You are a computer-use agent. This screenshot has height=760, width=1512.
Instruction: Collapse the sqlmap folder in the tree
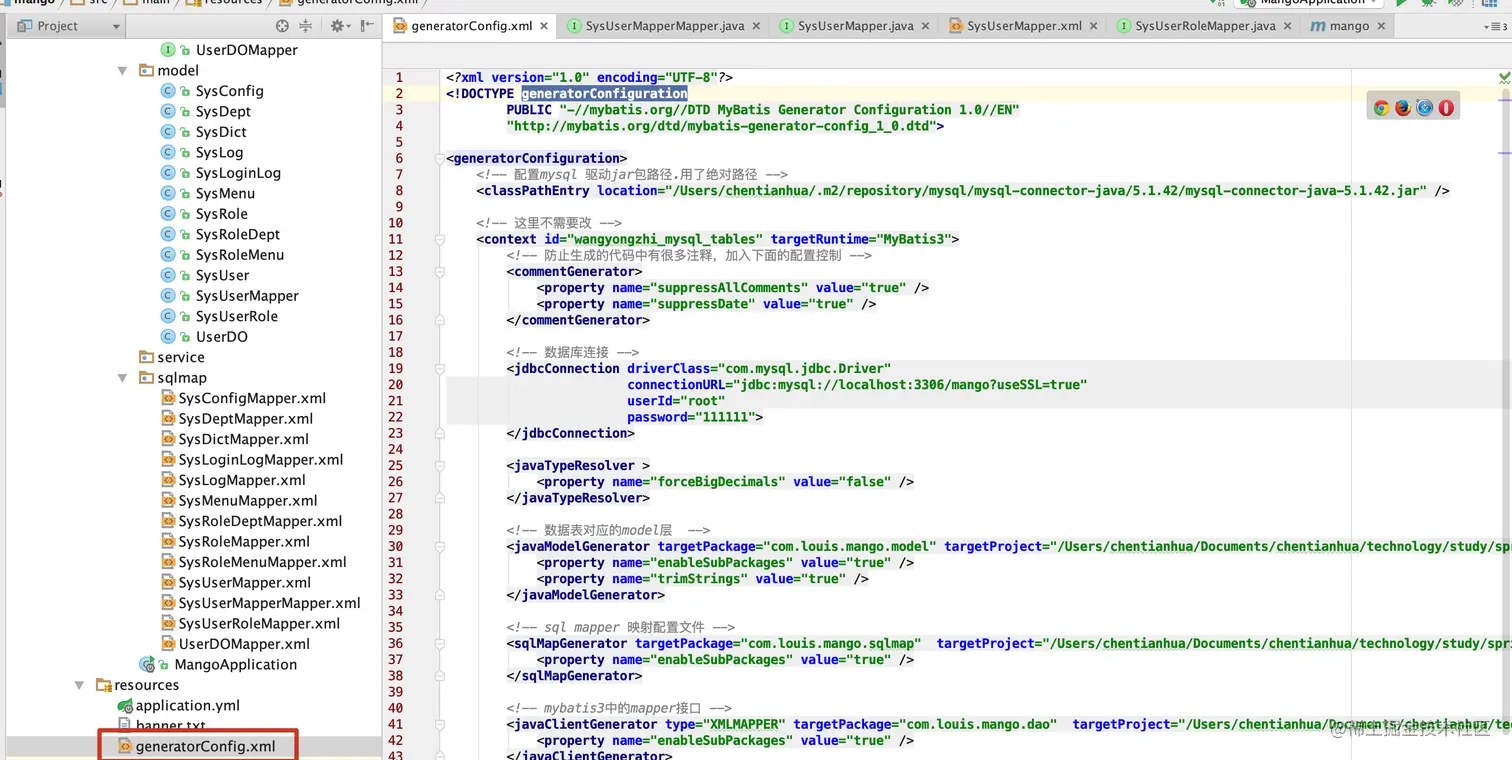click(123, 378)
